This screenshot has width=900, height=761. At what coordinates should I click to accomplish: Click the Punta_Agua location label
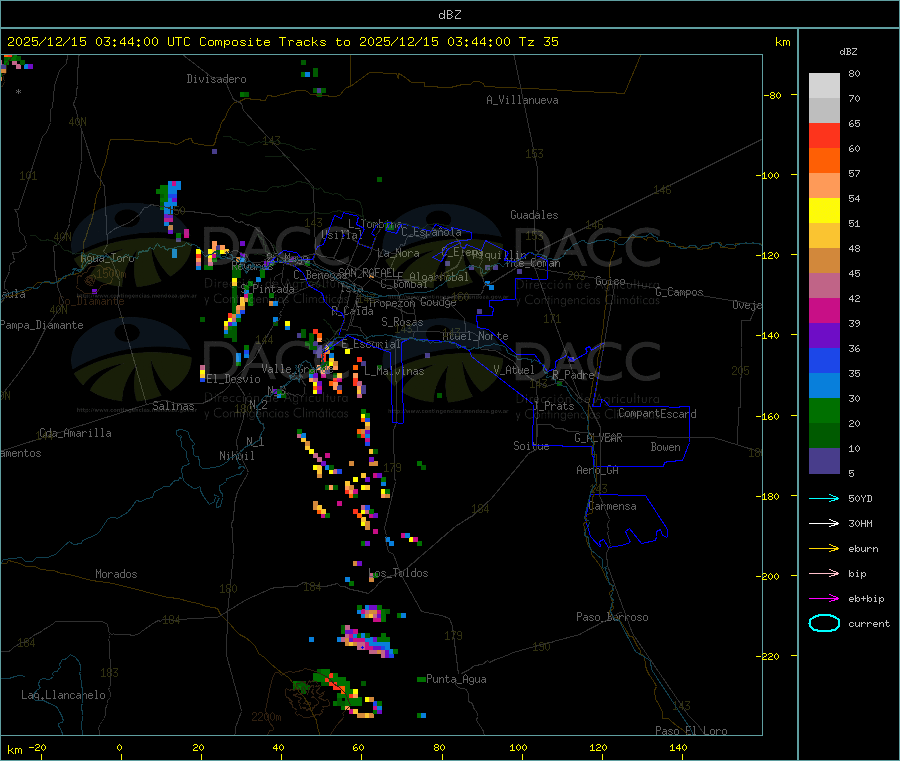pos(456,679)
